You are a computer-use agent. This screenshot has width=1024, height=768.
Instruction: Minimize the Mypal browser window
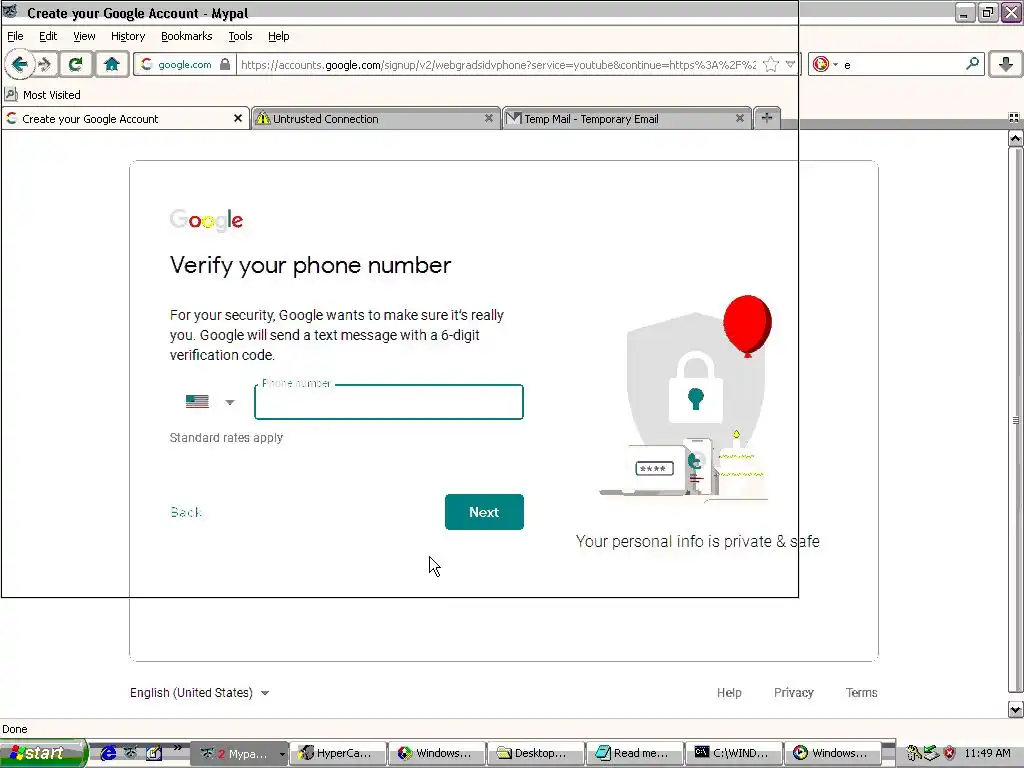[x=965, y=12]
